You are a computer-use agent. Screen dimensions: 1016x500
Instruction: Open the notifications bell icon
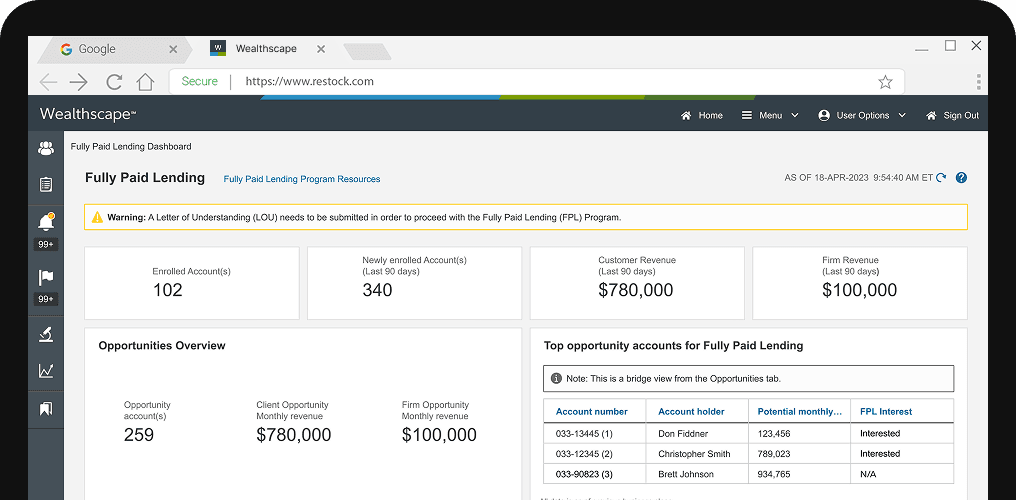[x=46, y=223]
